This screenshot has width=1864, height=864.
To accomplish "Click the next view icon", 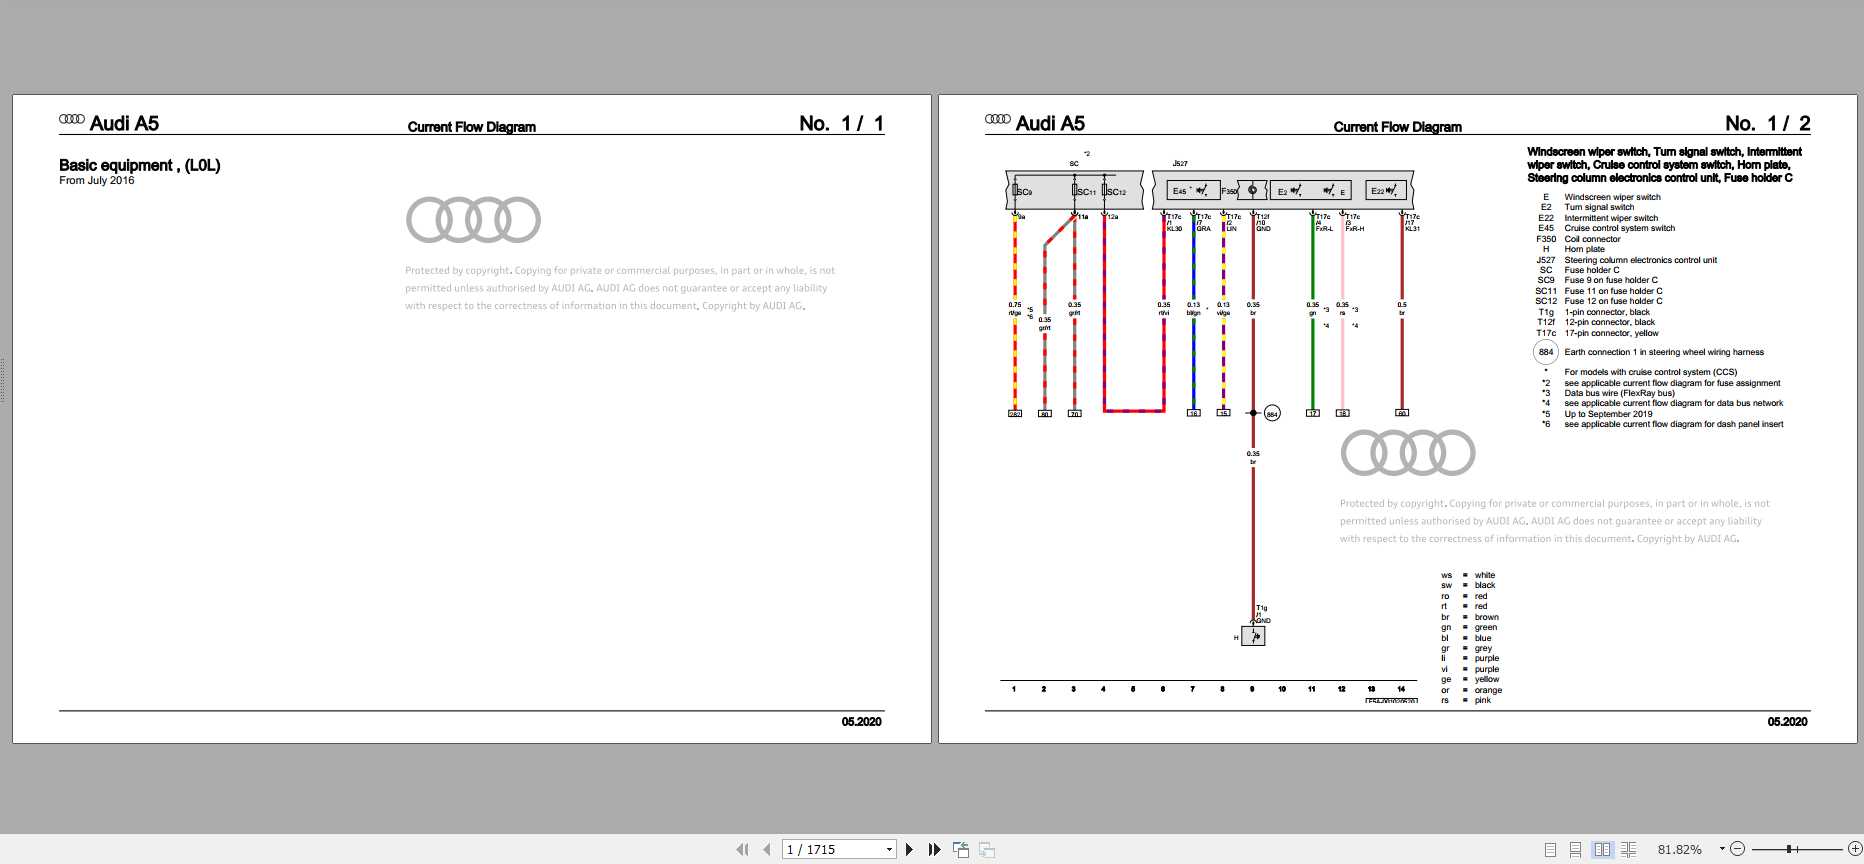I will (x=987, y=849).
